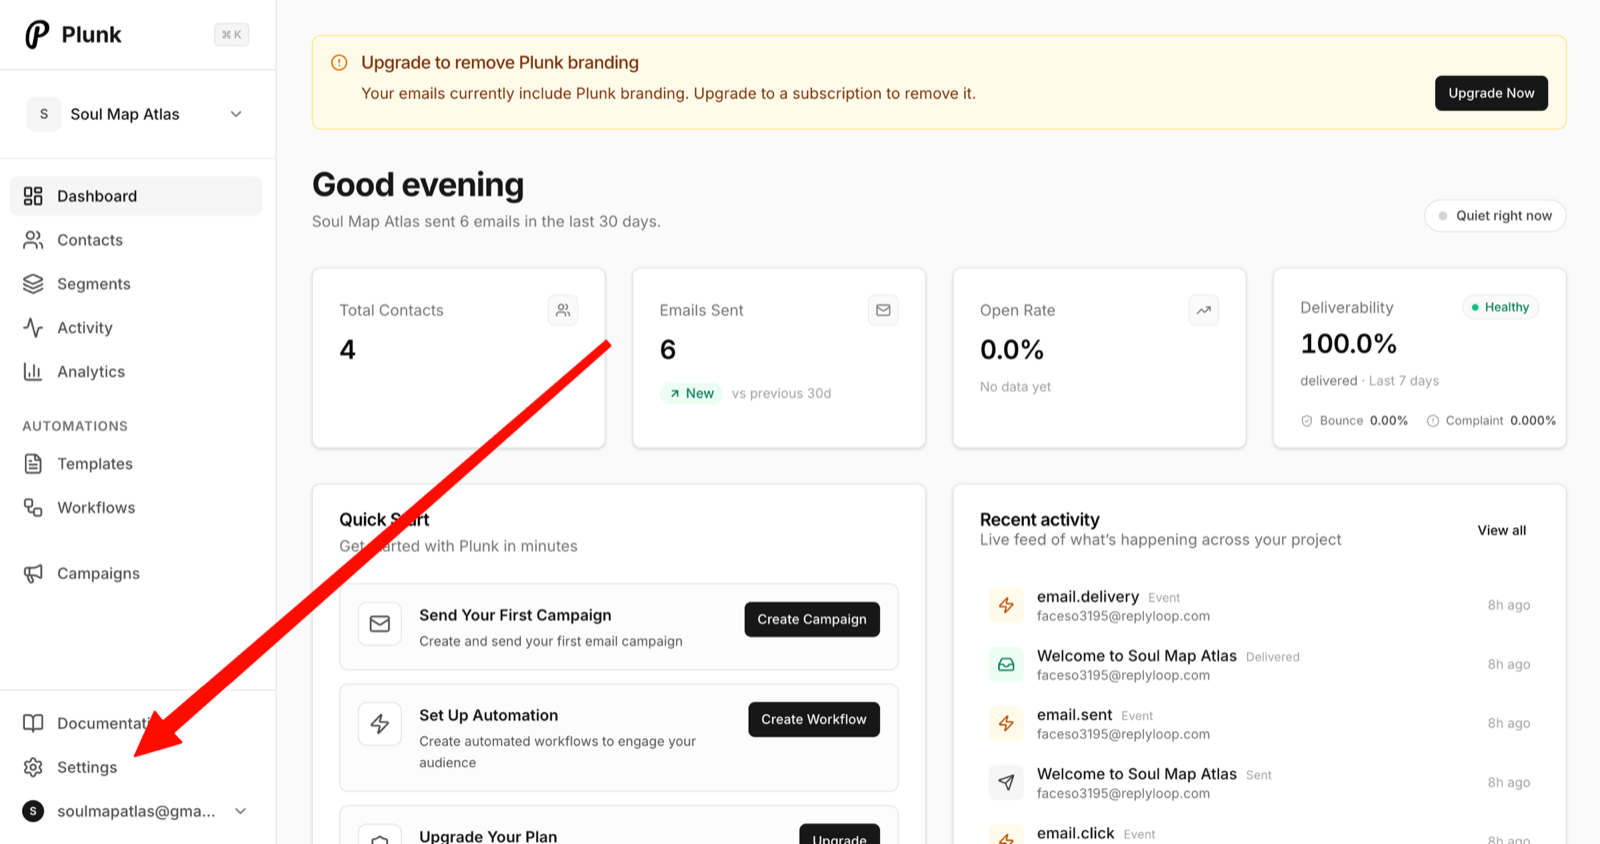Click the Send Your First Campaign heading

515,615
